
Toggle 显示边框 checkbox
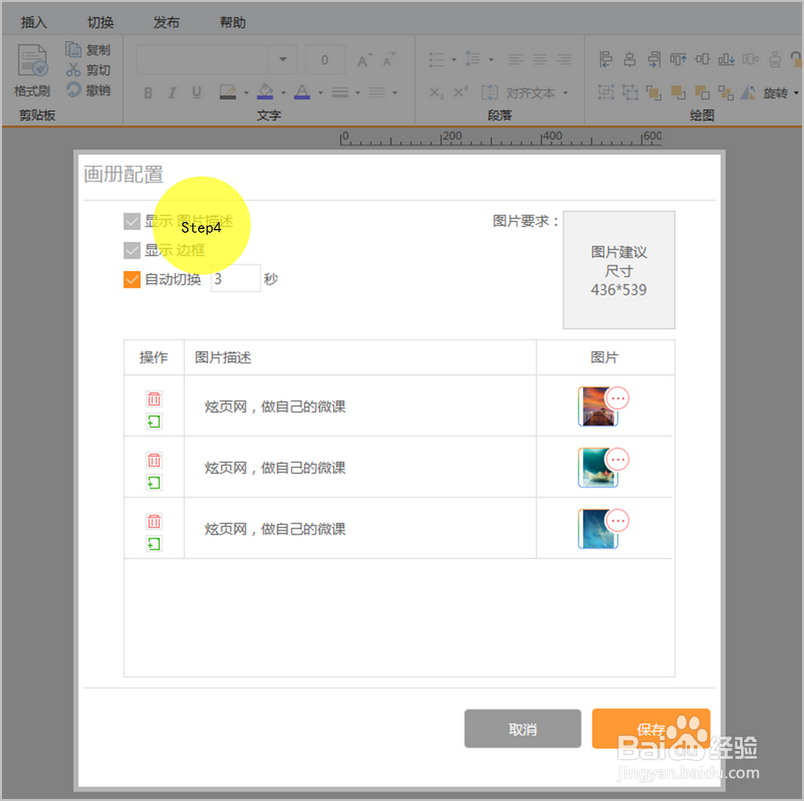pos(132,250)
